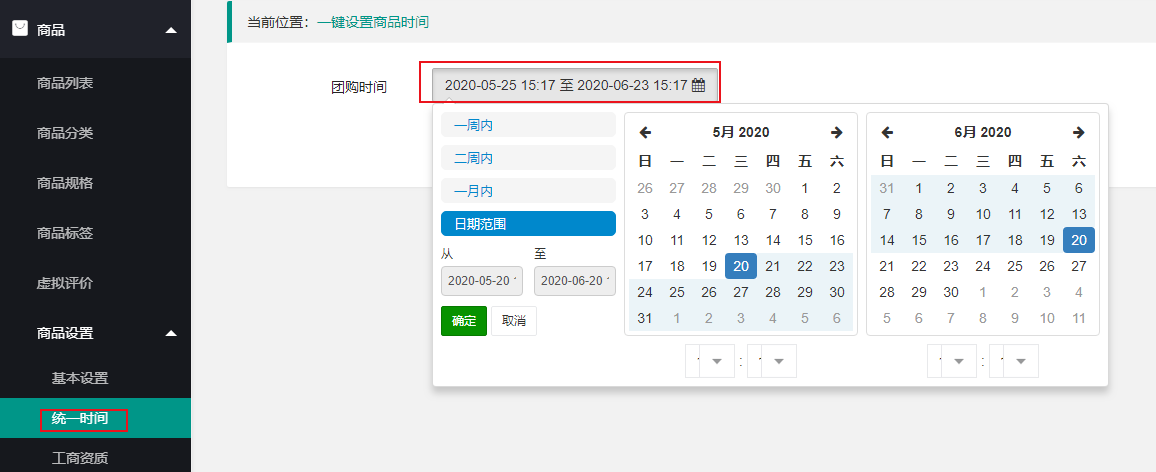Select highlighted day 20 in May calendar
The width and height of the screenshot is (1156, 472).
pos(741,266)
